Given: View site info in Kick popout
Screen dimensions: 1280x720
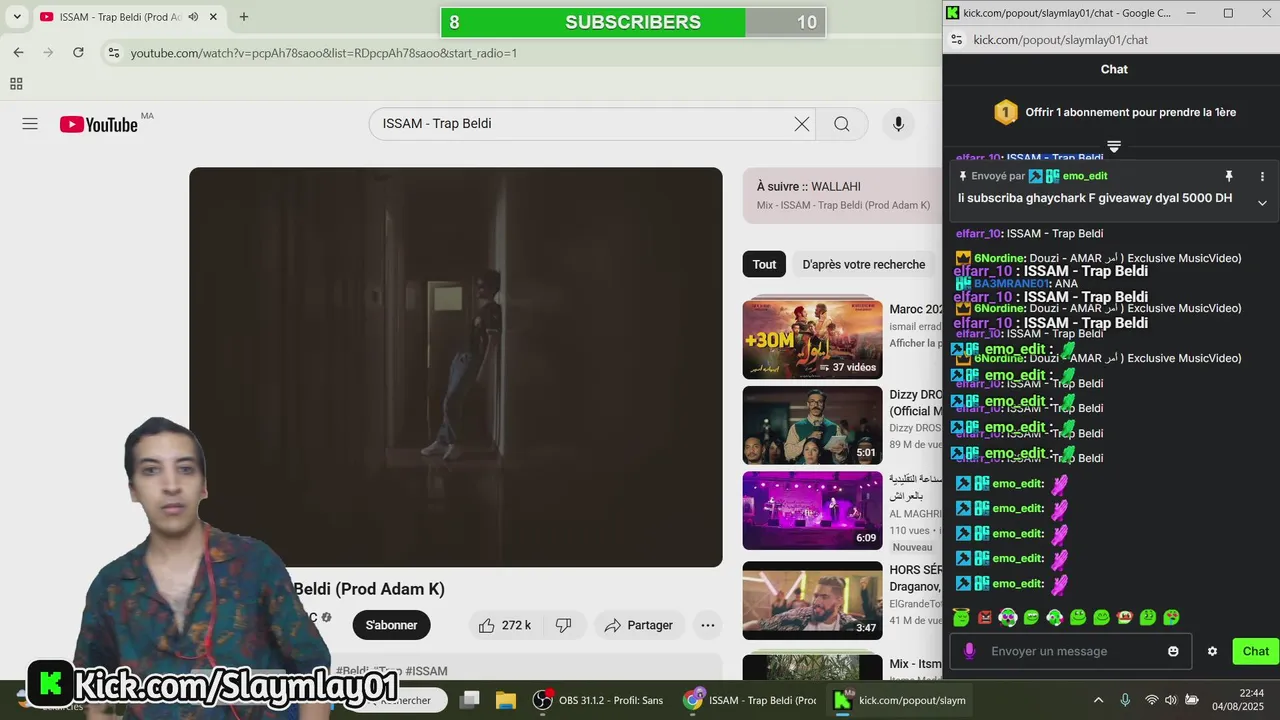Looking at the screenshot, I should tap(956, 40).
